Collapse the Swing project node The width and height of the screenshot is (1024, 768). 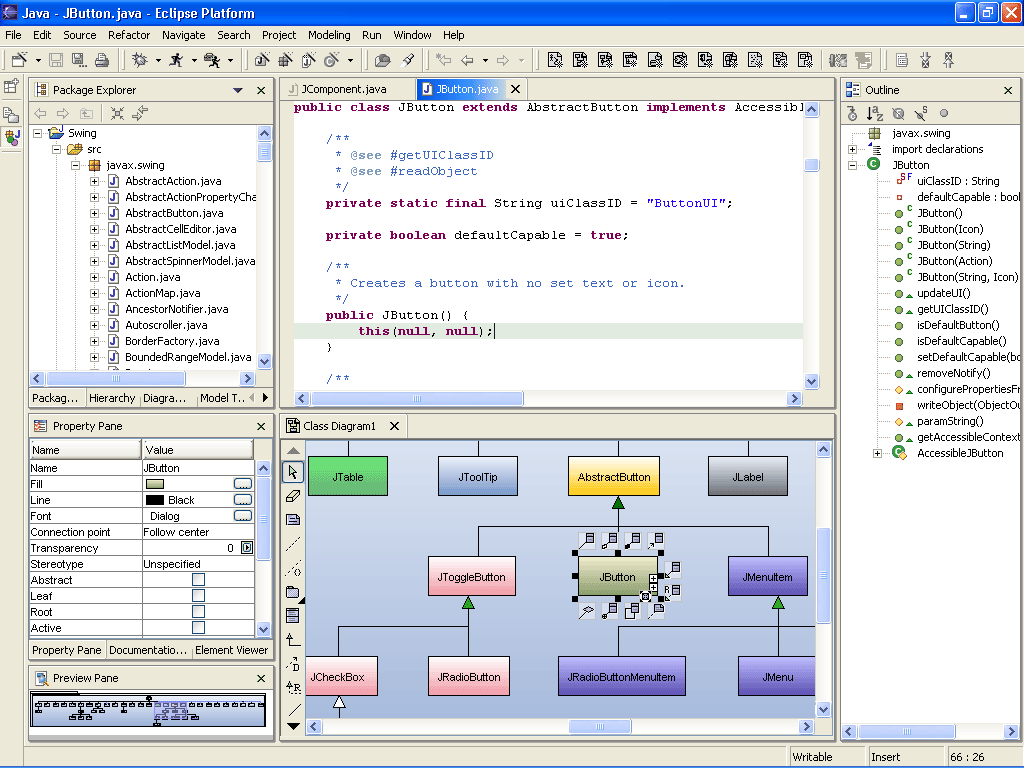tap(38, 133)
